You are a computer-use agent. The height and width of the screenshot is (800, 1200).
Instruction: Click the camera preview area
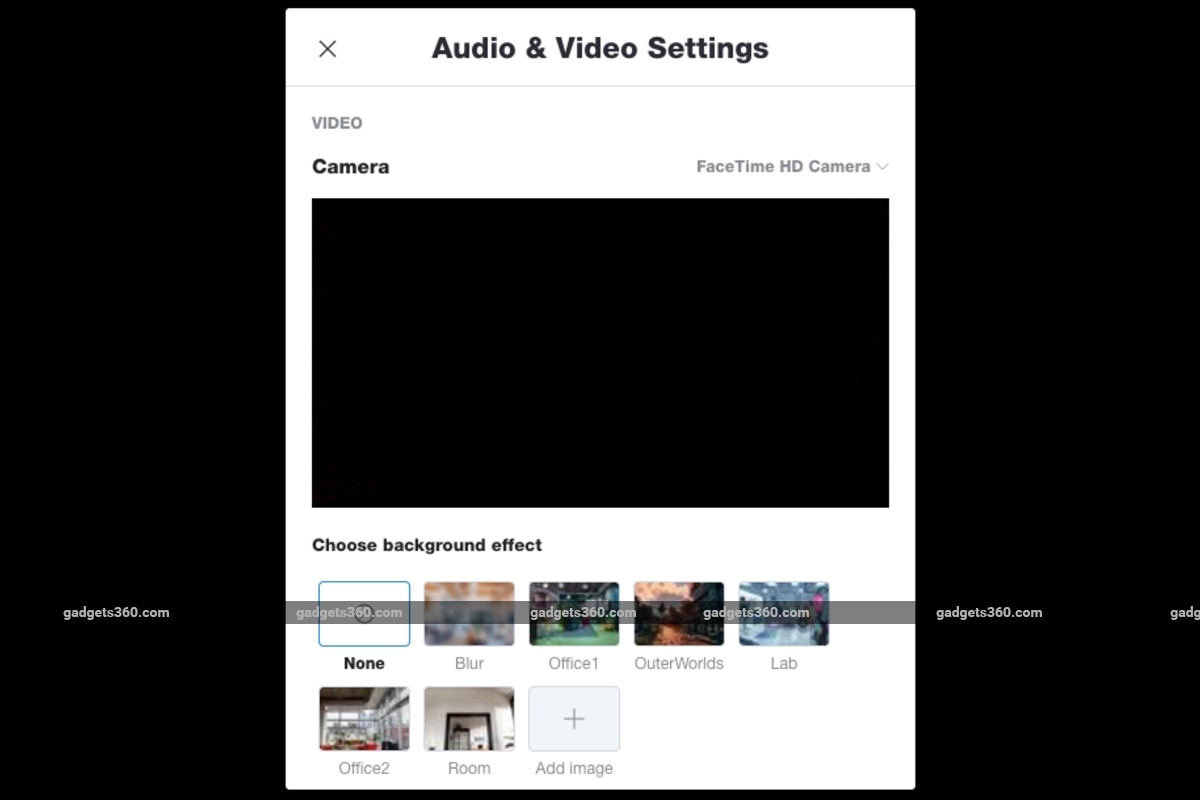[600, 353]
